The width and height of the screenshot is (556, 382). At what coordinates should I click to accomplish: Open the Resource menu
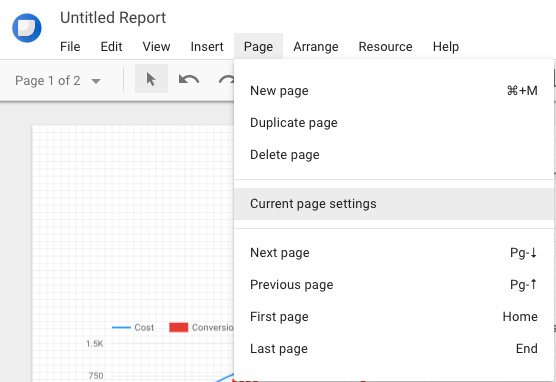tap(385, 47)
